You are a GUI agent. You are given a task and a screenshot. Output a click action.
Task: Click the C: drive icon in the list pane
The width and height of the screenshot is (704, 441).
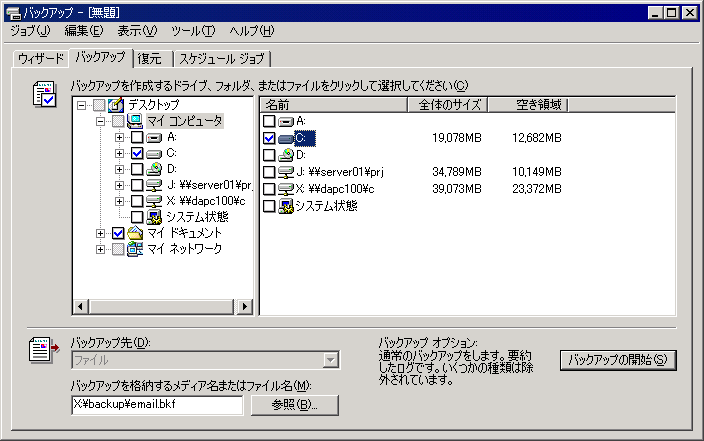286,138
